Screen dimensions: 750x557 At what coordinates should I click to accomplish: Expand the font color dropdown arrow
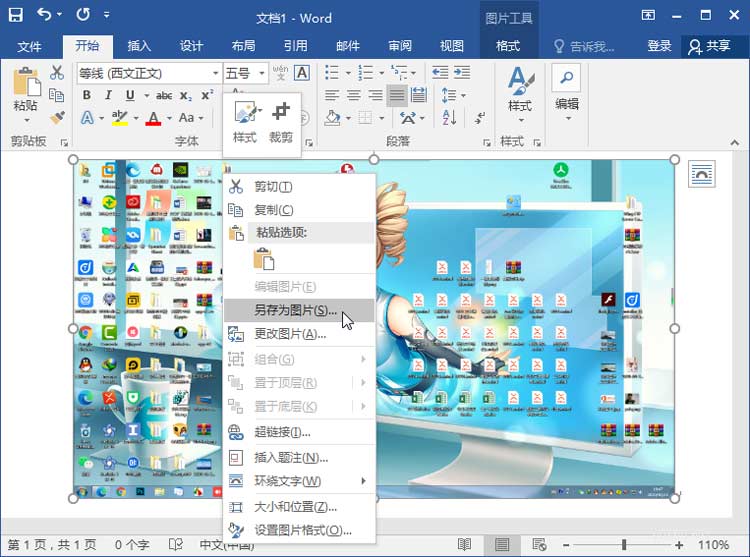coord(169,118)
